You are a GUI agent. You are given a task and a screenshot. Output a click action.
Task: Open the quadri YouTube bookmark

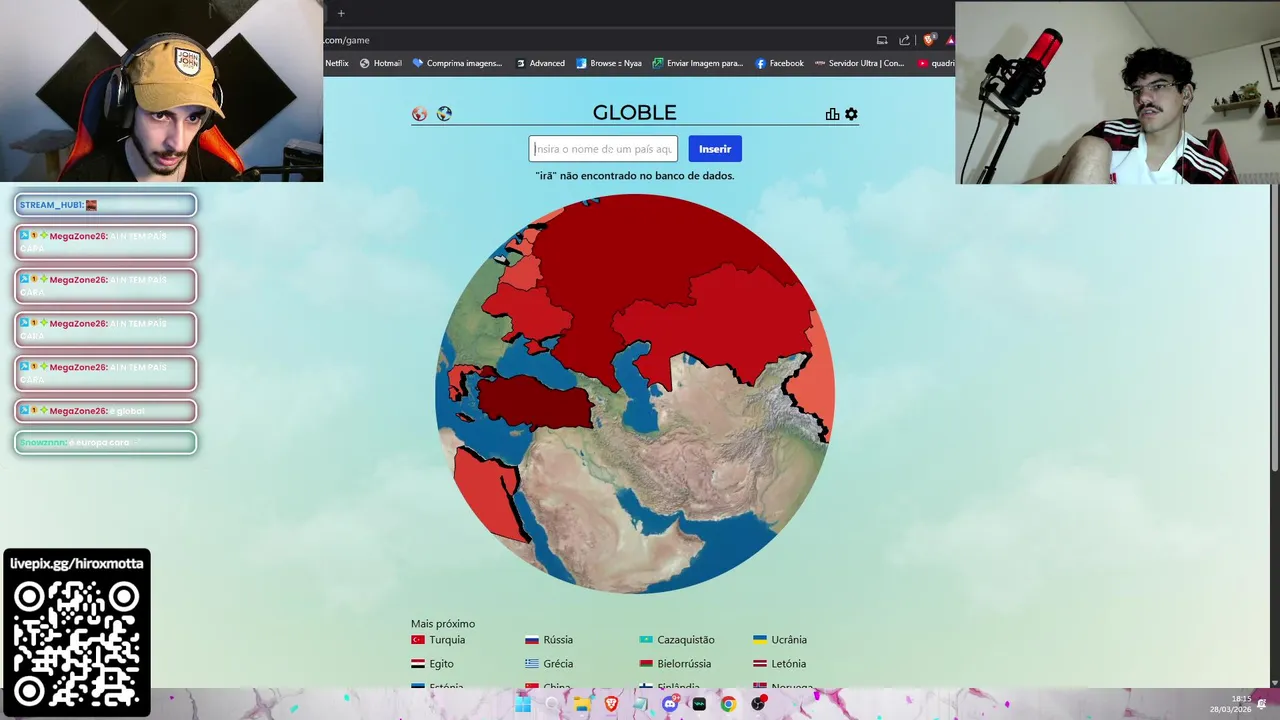click(x=936, y=63)
